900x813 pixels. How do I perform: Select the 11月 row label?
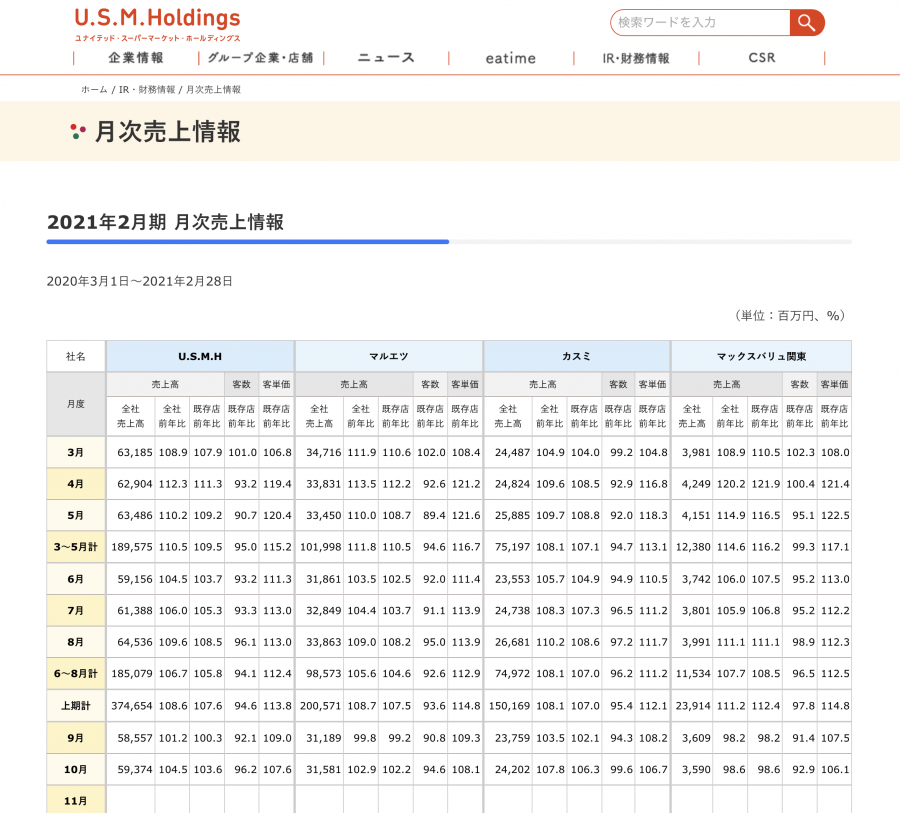click(76, 800)
